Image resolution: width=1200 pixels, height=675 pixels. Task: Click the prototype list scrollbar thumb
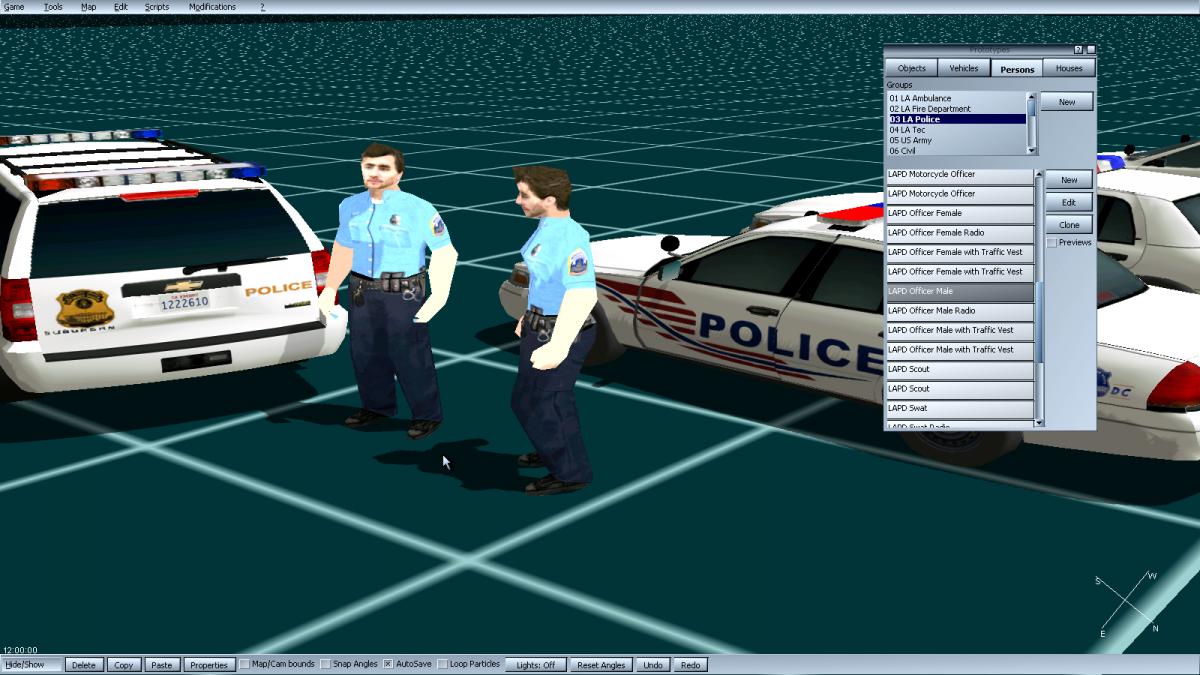1039,321
